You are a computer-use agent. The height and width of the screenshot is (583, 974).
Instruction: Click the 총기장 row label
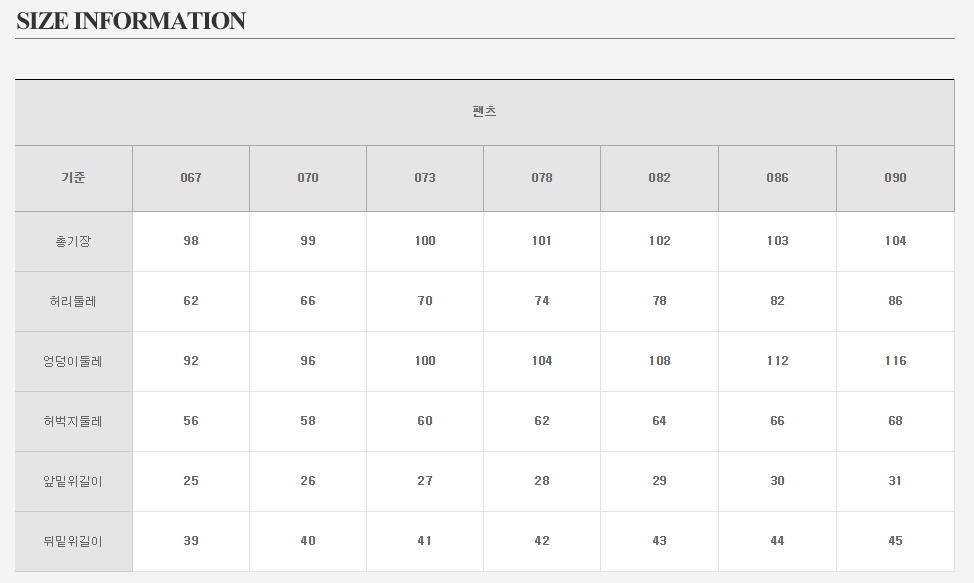coord(73,241)
